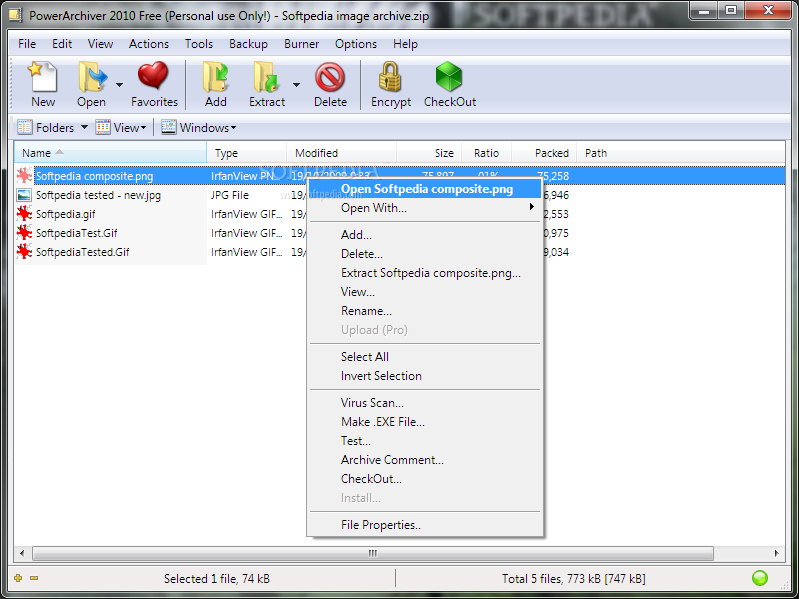
Task: Click the Windows layout icon
Action: pyautogui.click(x=169, y=127)
